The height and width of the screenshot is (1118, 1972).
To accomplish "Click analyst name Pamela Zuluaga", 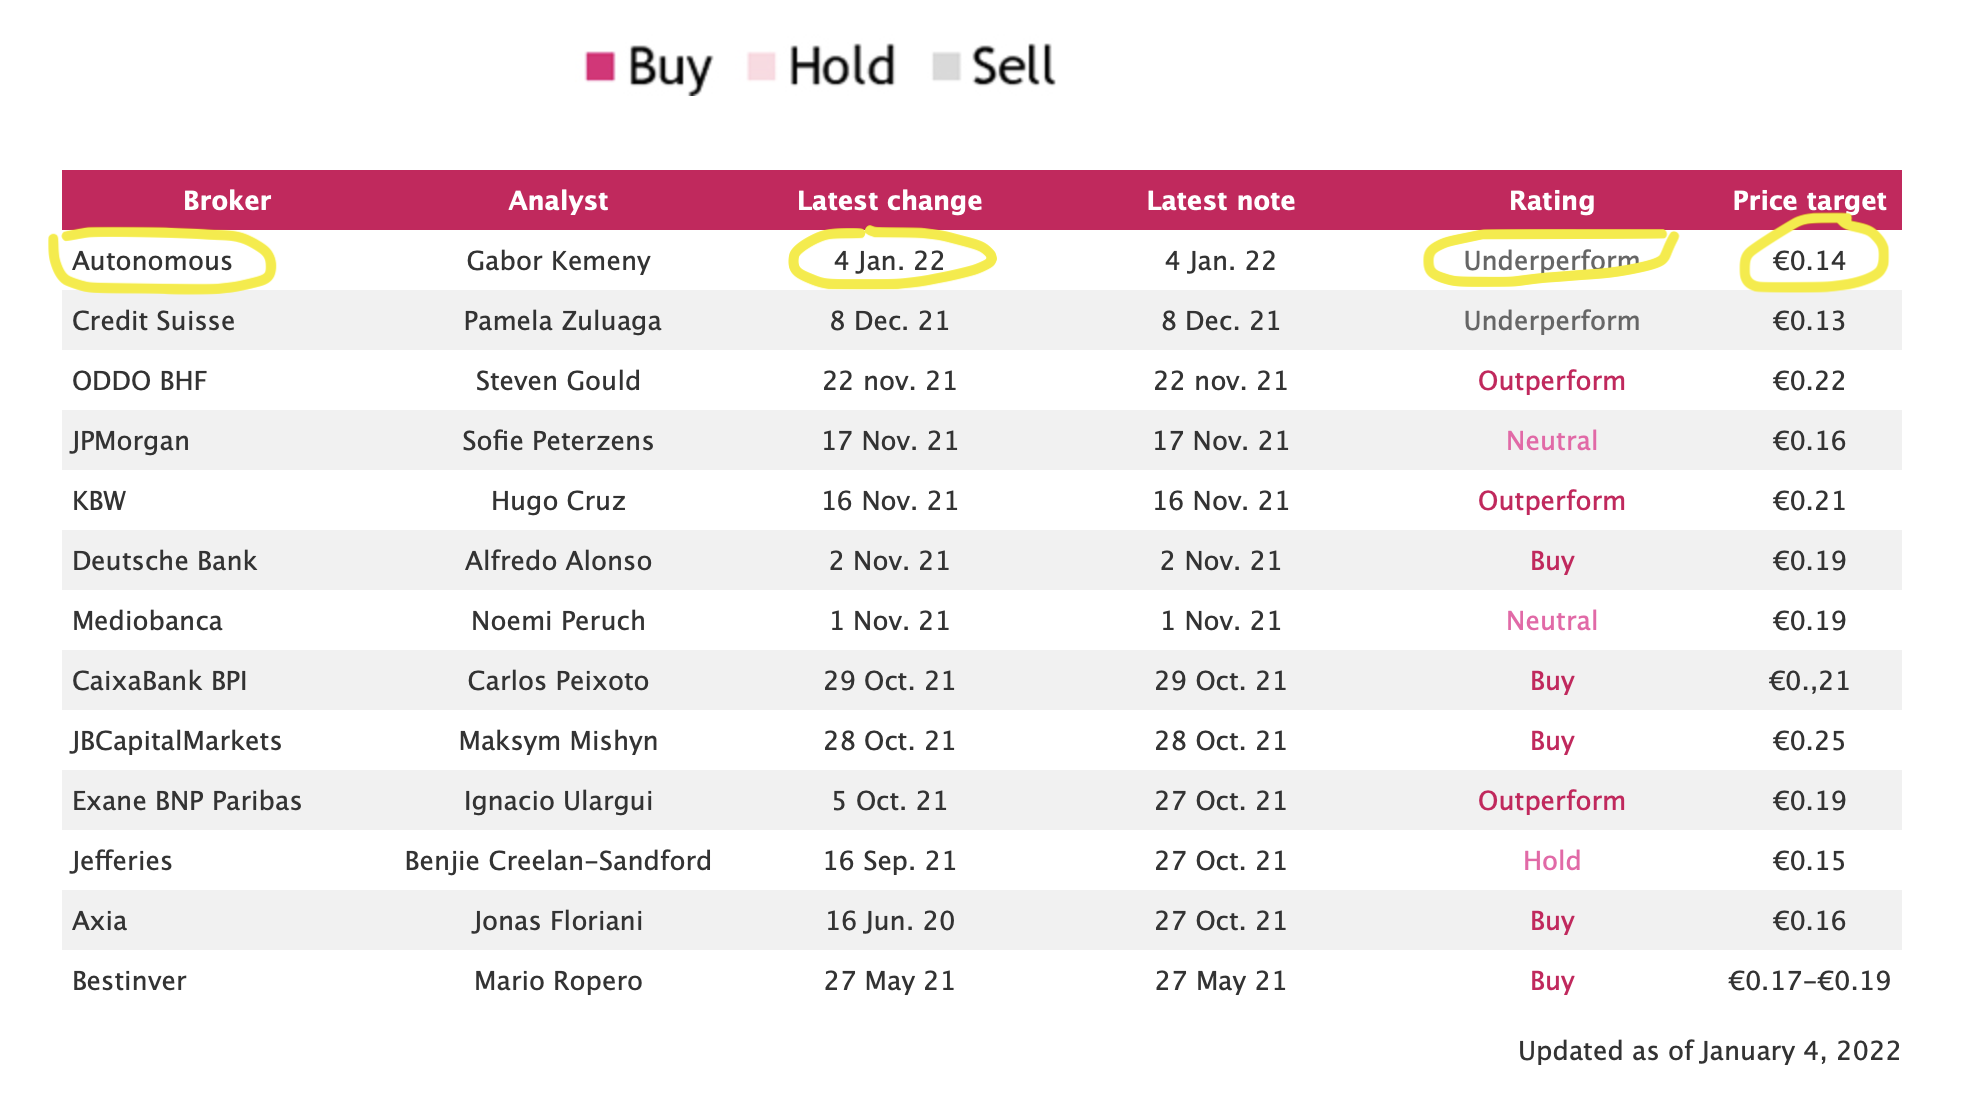I will [x=562, y=321].
